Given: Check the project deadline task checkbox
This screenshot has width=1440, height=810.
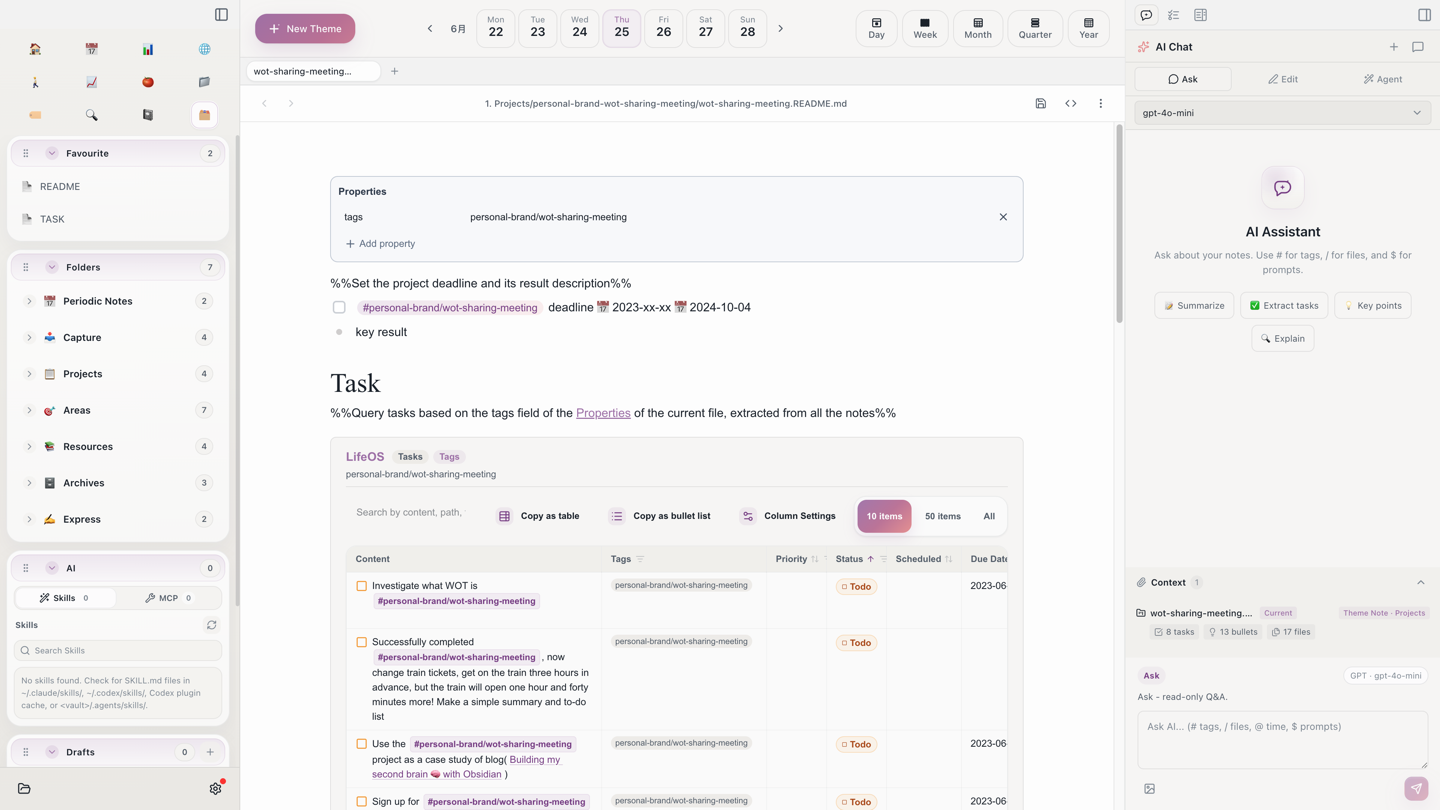Looking at the screenshot, I should pyautogui.click(x=339, y=307).
